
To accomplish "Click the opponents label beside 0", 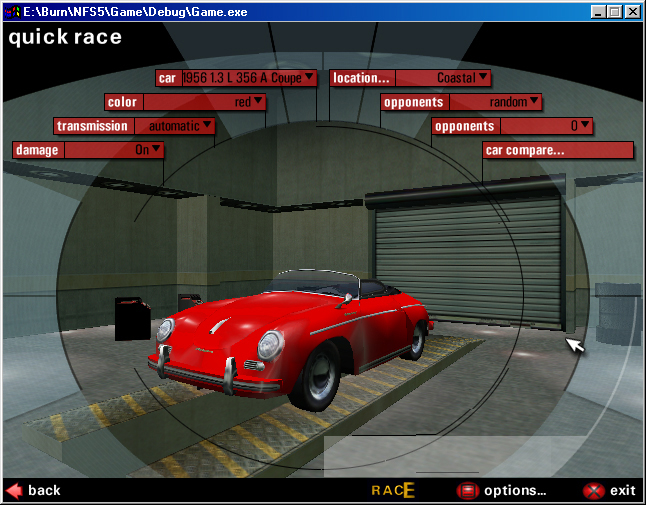I will click(466, 126).
